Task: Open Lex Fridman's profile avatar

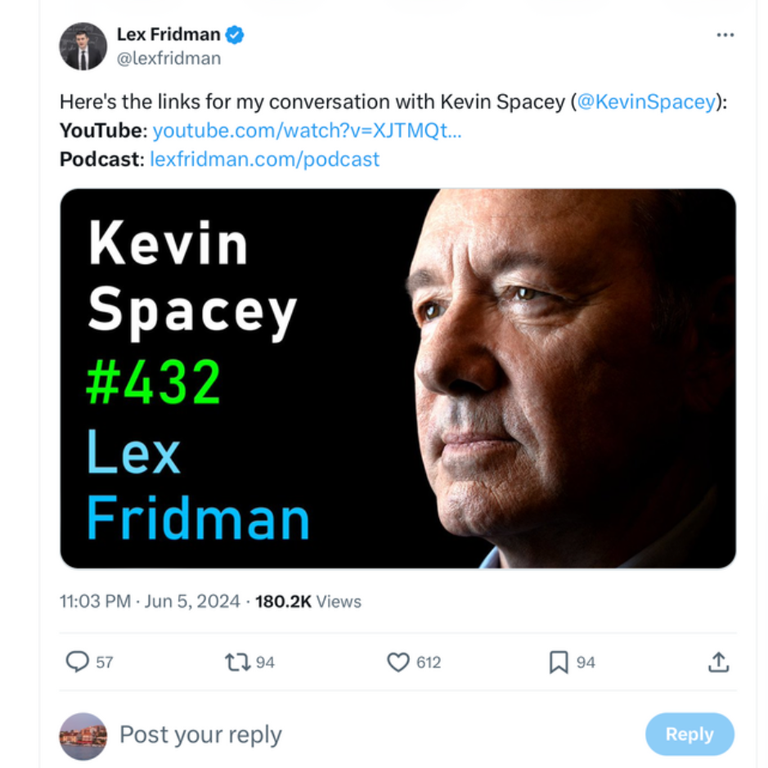Action: 83,46
